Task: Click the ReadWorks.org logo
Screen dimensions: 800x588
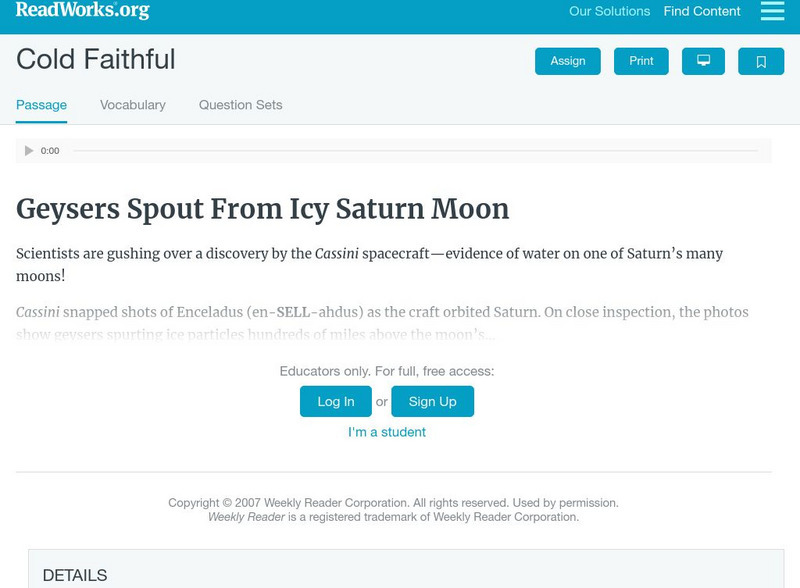Action: [82, 11]
